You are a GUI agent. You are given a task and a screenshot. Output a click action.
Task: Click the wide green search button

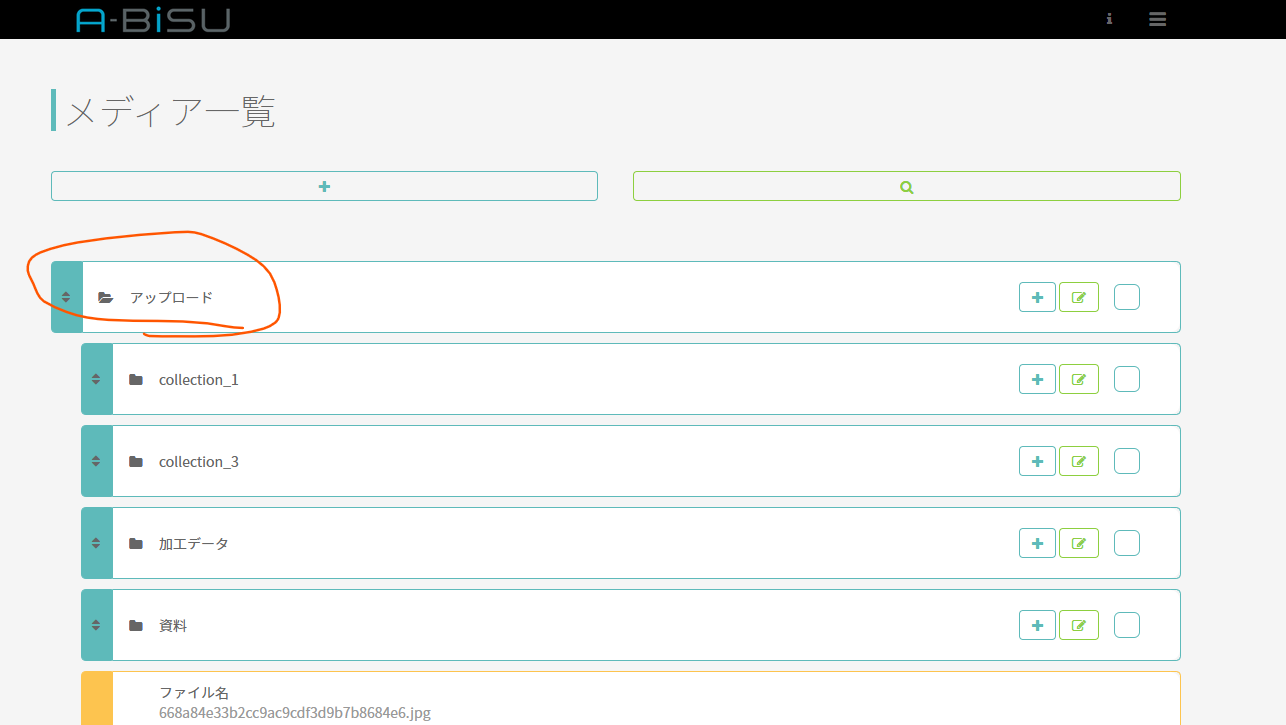906,186
